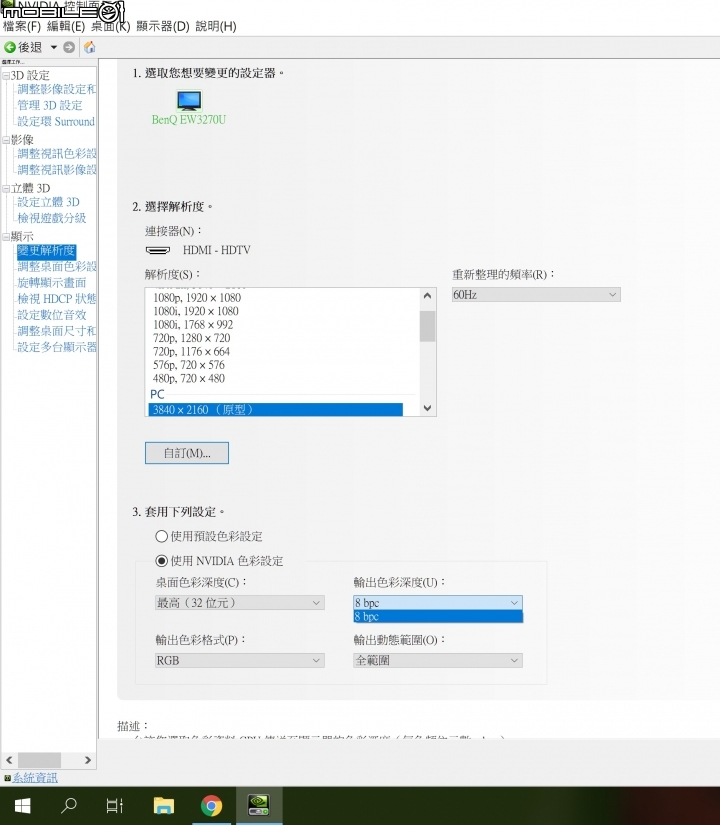This screenshot has height=825, width=720.
Task: Open 輸出動態範圍 全範圍 dropdown
Action: click(438, 660)
